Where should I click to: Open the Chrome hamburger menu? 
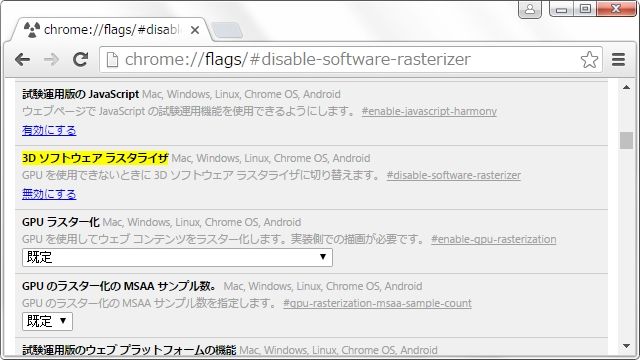coord(618,60)
